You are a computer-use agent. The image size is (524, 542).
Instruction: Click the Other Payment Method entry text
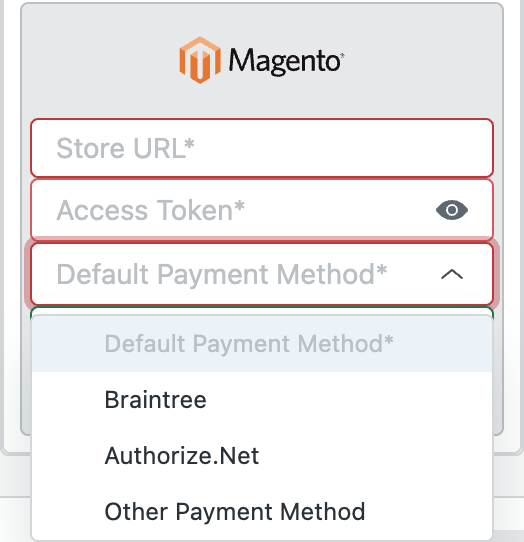(x=235, y=512)
